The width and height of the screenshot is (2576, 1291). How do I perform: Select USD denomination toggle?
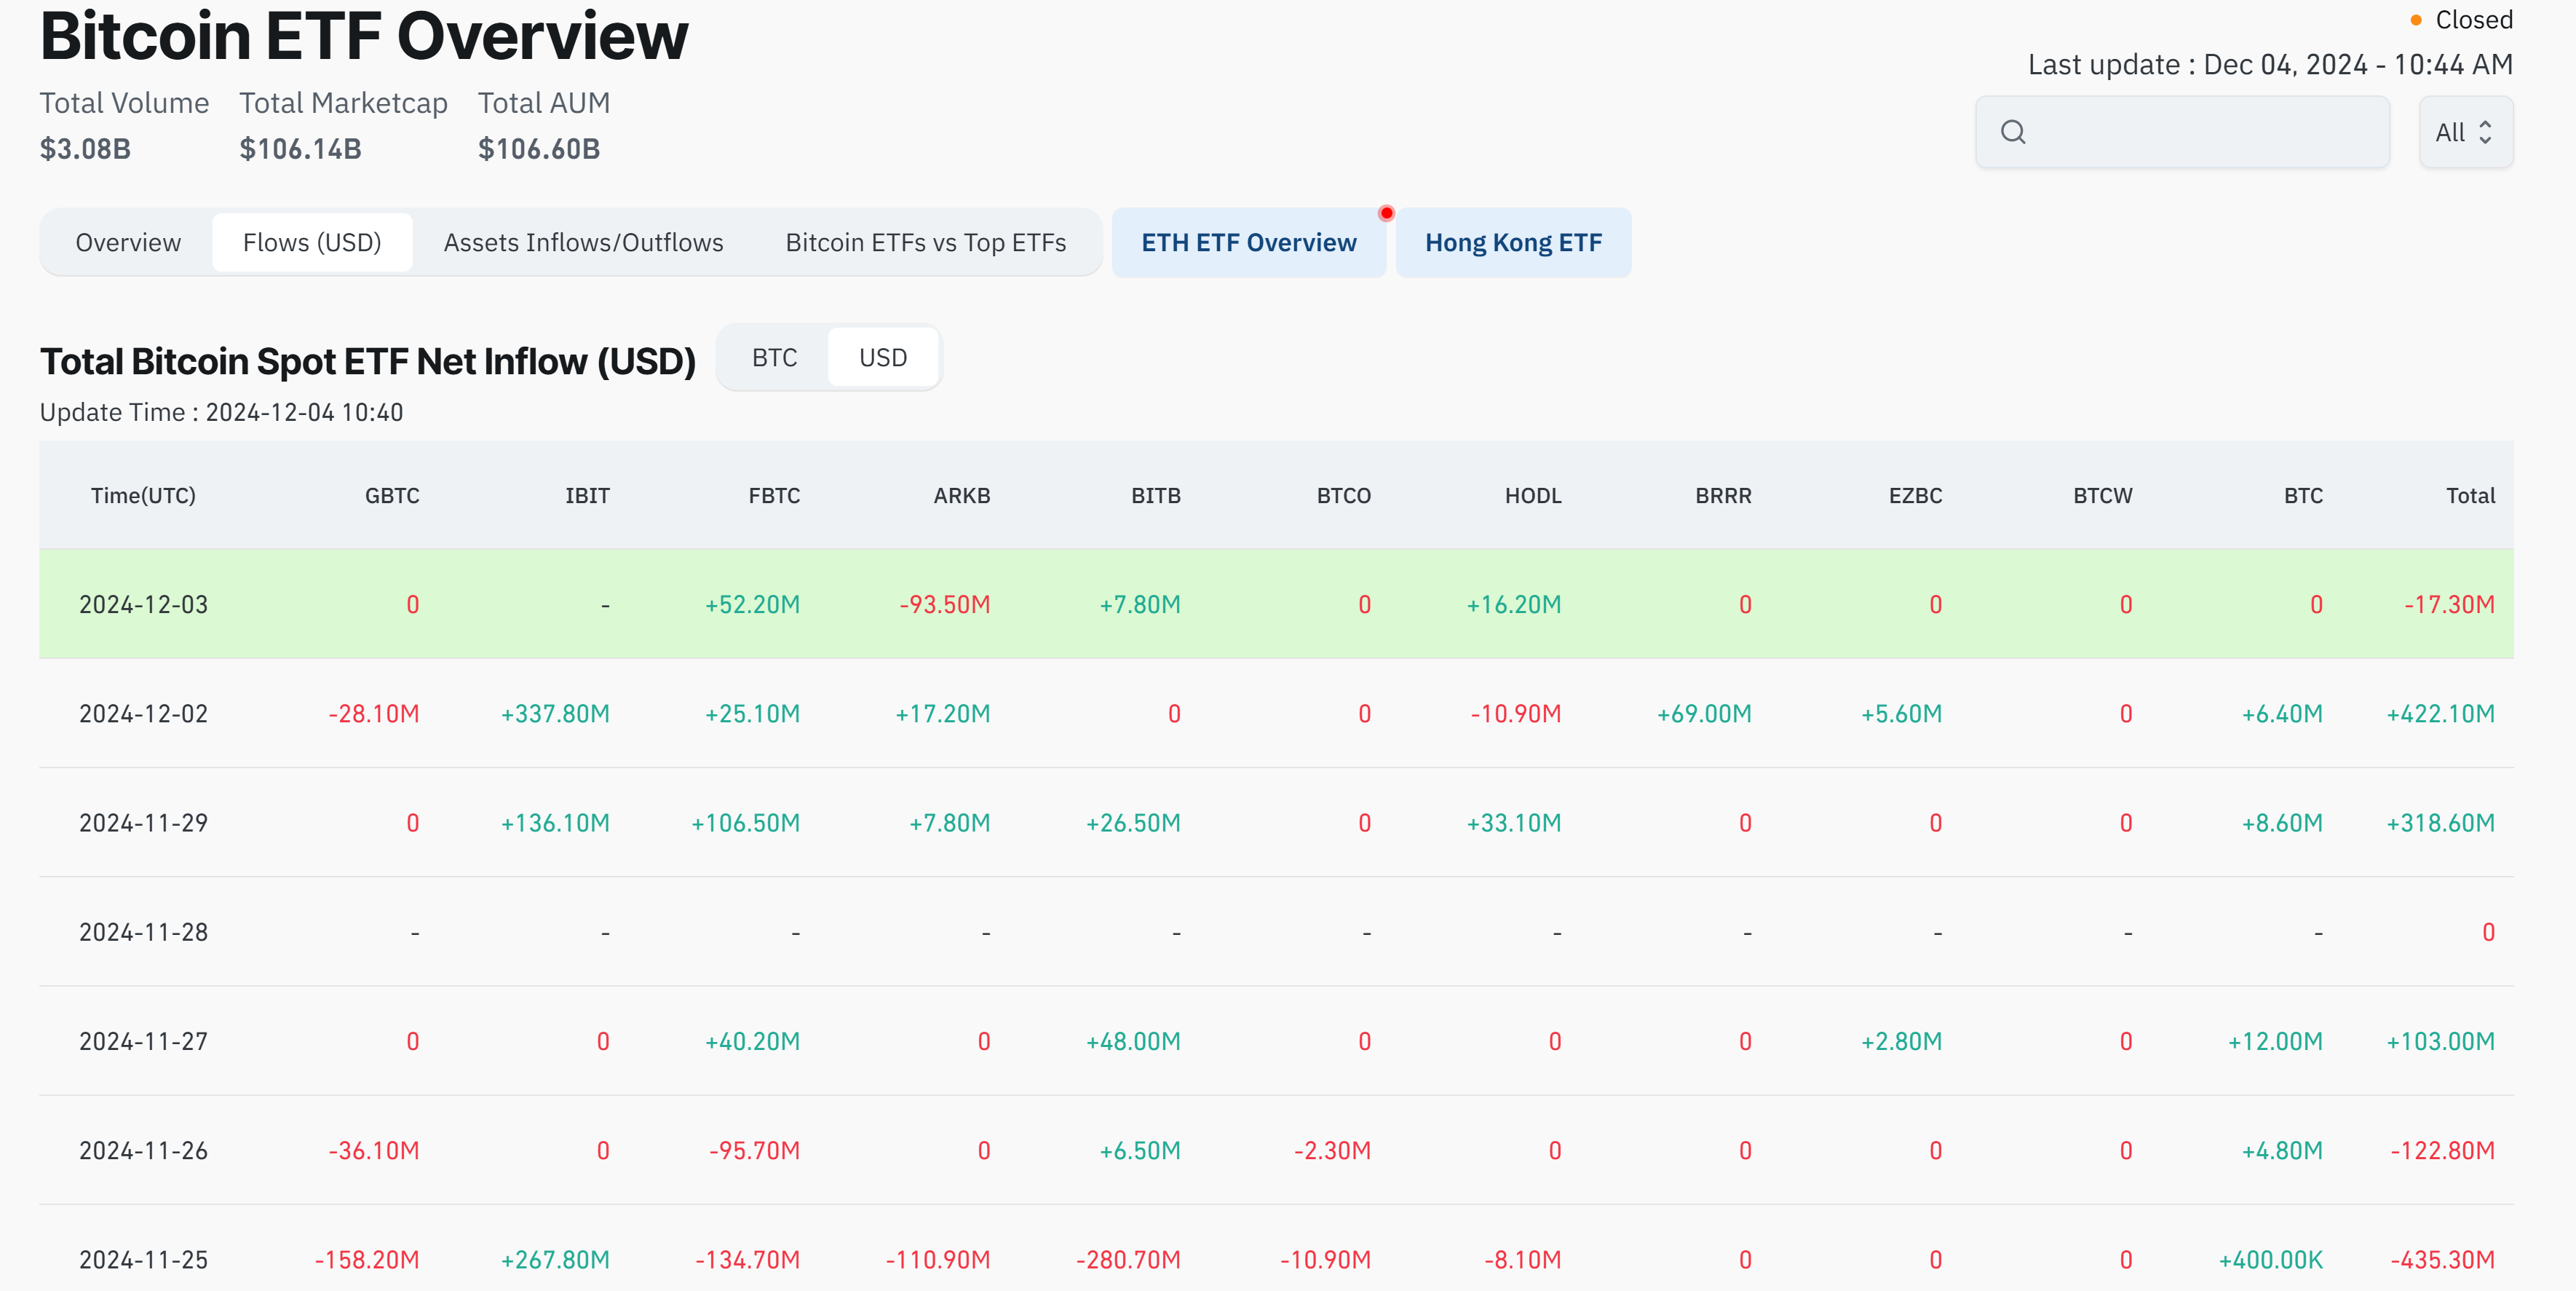pos(882,358)
